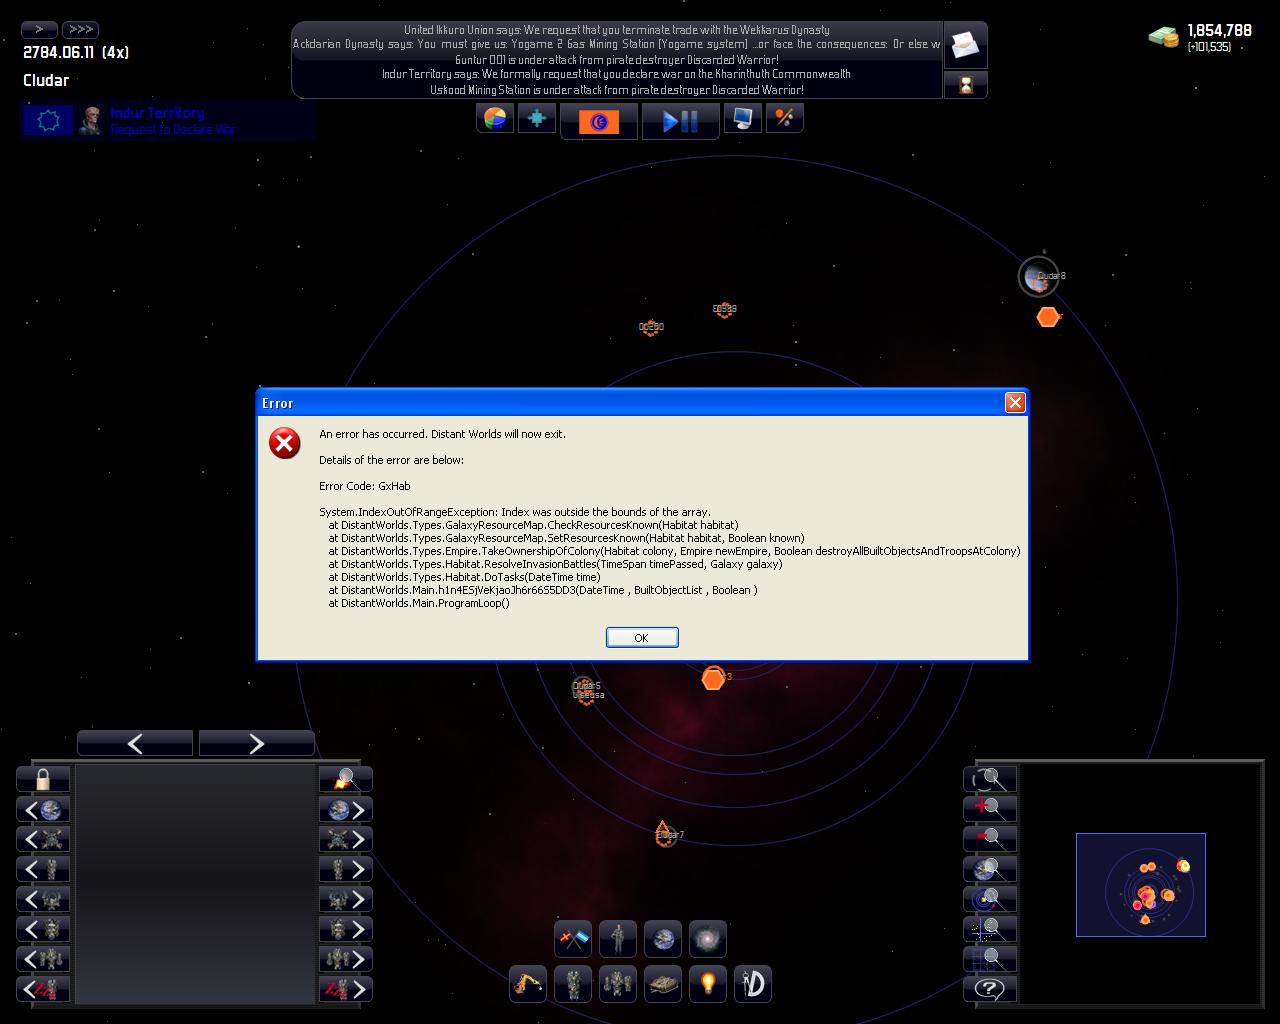Open ships list icon in bottom bar
The image size is (1280, 1024).
tap(573, 984)
